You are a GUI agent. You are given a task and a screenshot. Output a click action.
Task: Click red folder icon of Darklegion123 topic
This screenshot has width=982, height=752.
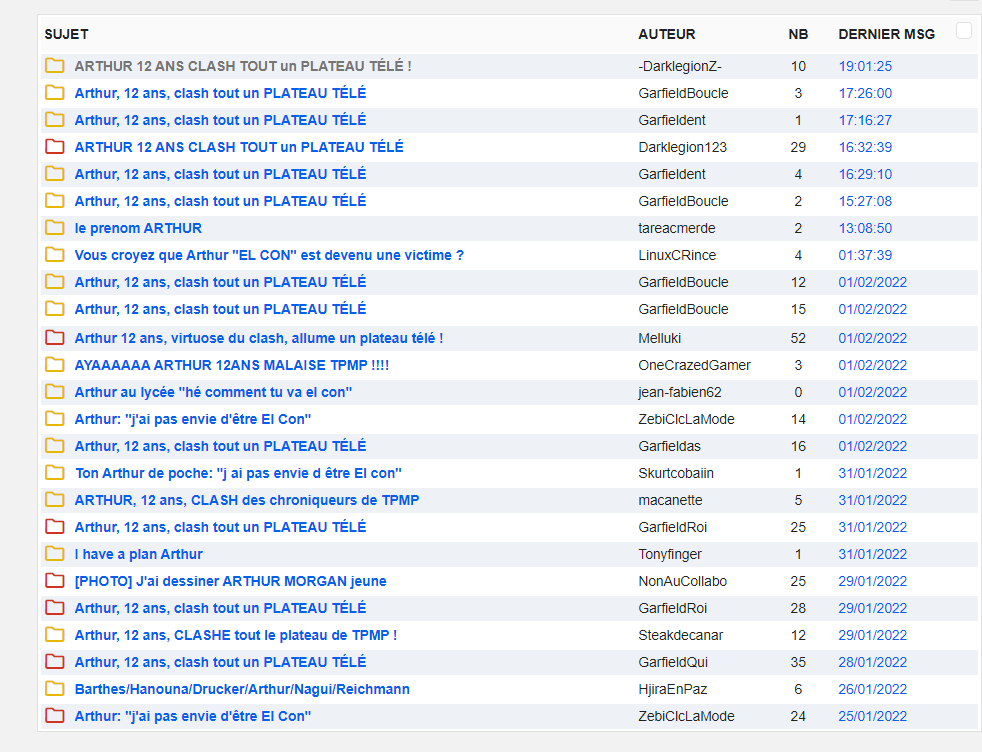[54, 147]
